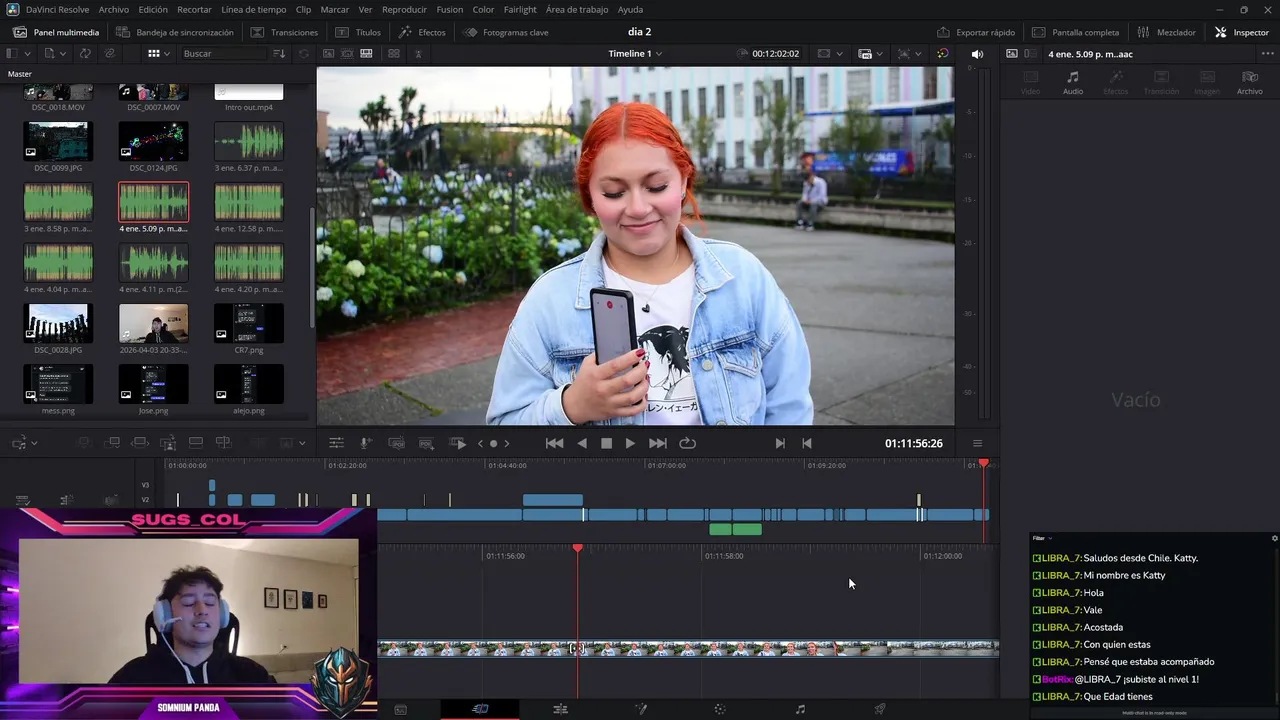The width and height of the screenshot is (1280, 720).
Task: Click Pantalla completa button
Action: [x=1076, y=32]
